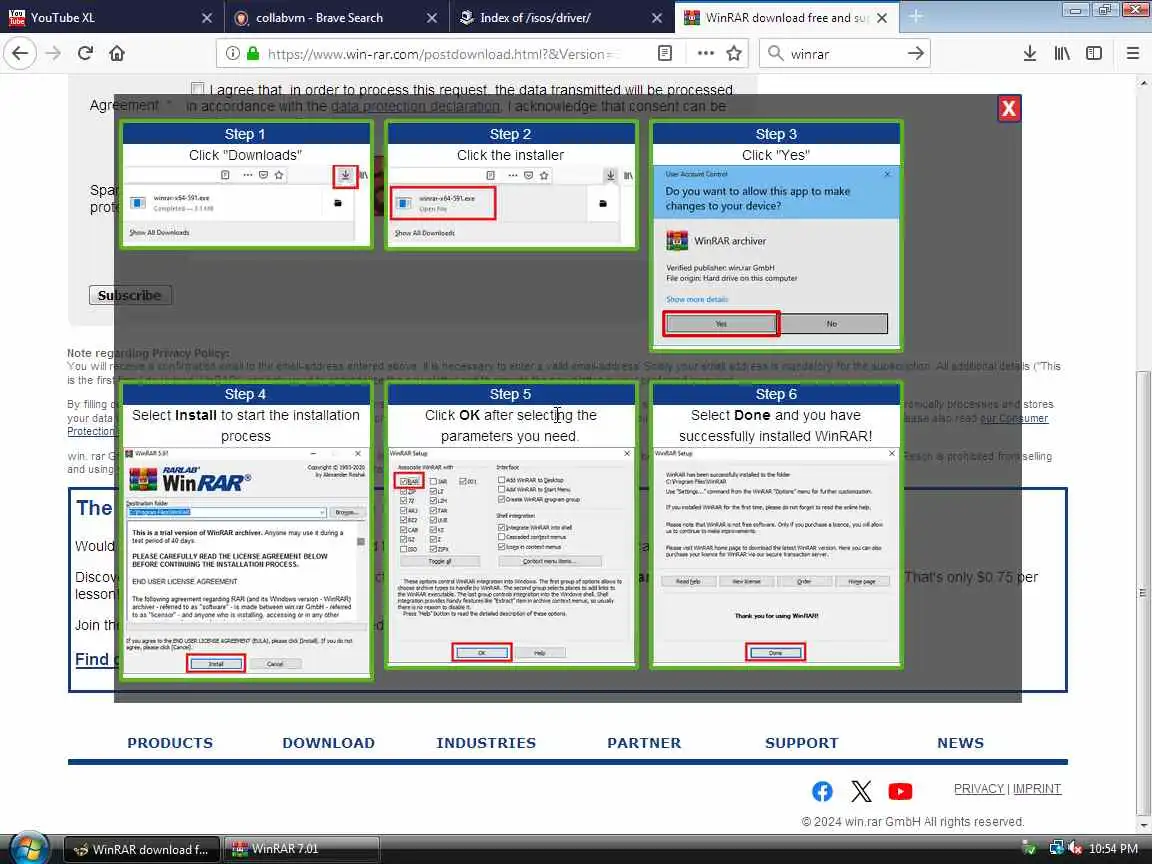Bookmark this page with the star
The image size is (1152, 864).
733,53
